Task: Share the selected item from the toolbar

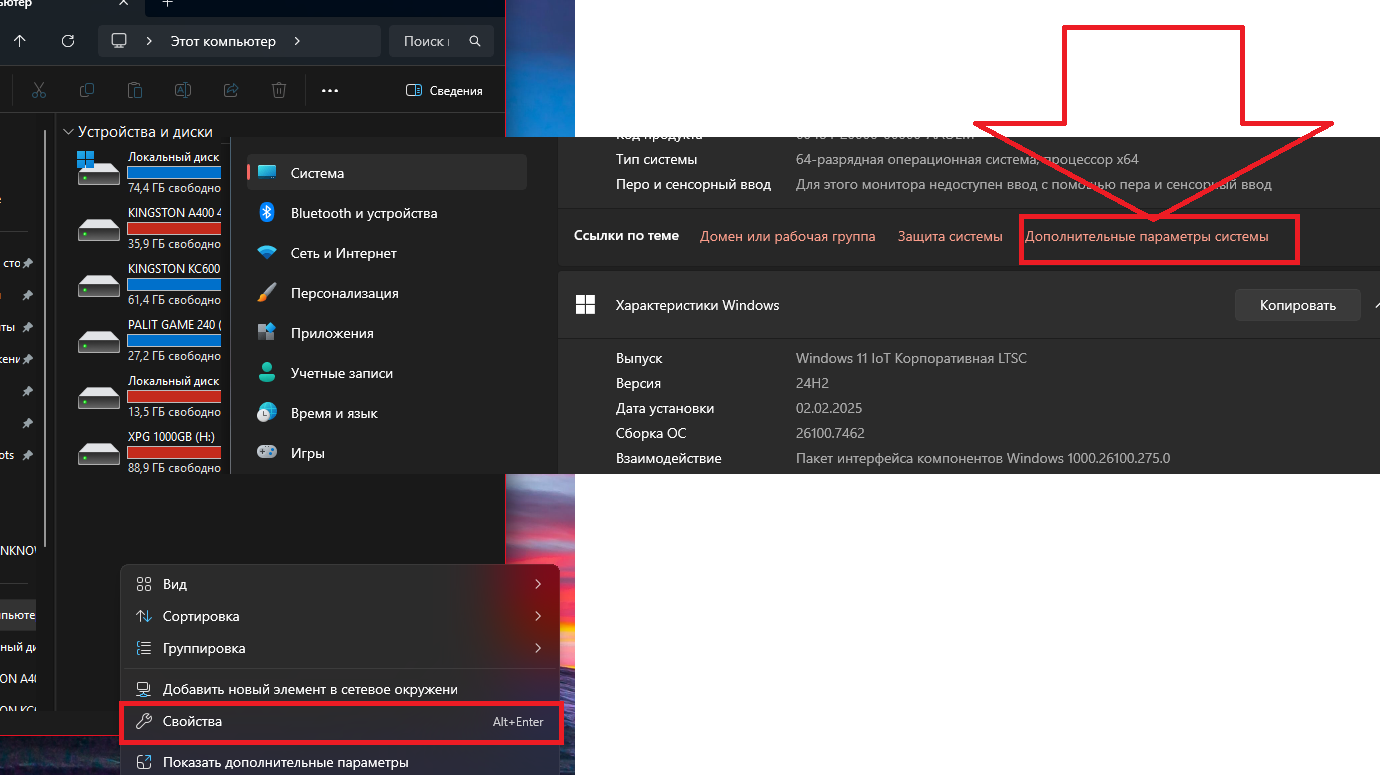Action: [x=231, y=90]
